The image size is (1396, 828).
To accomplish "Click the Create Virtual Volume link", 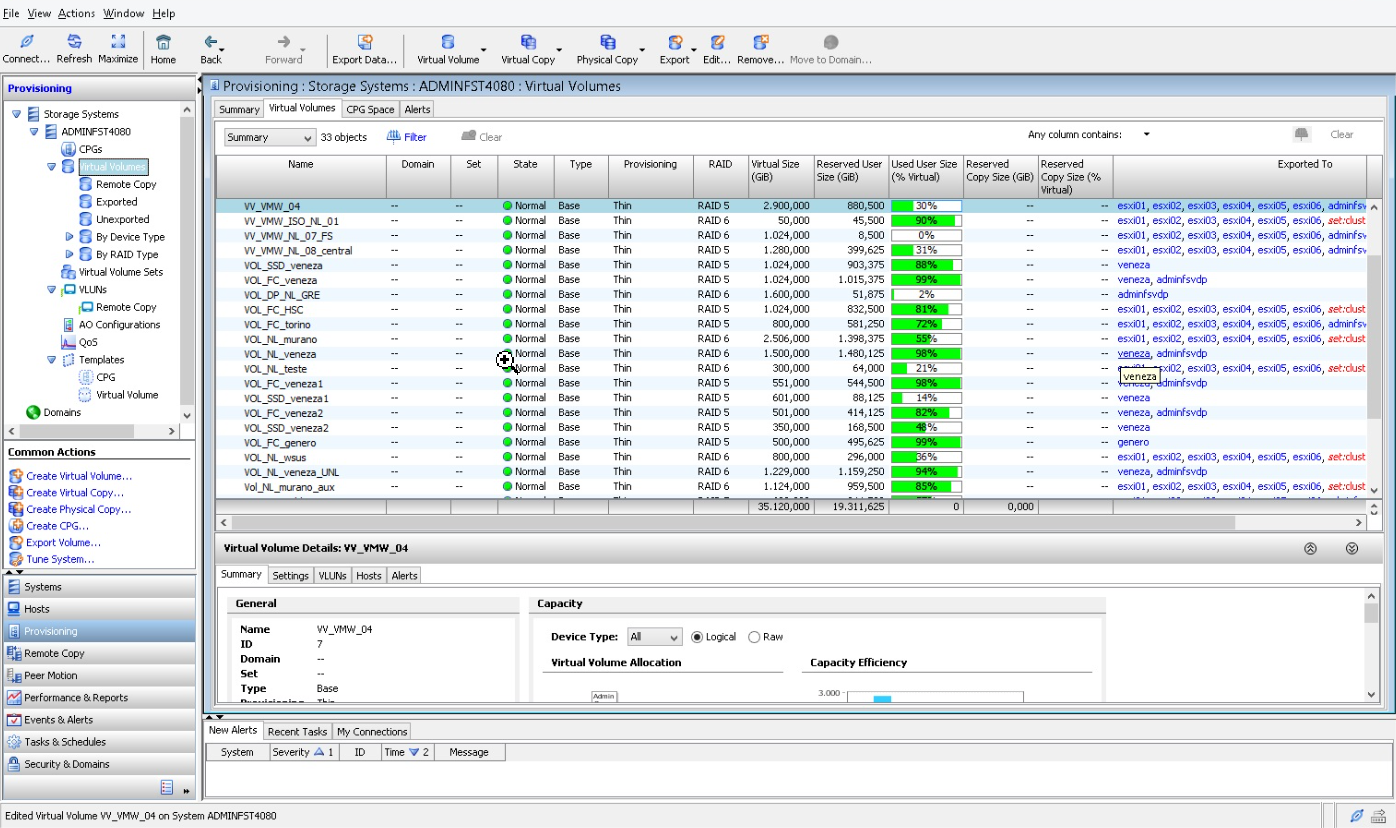I will (79, 476).
